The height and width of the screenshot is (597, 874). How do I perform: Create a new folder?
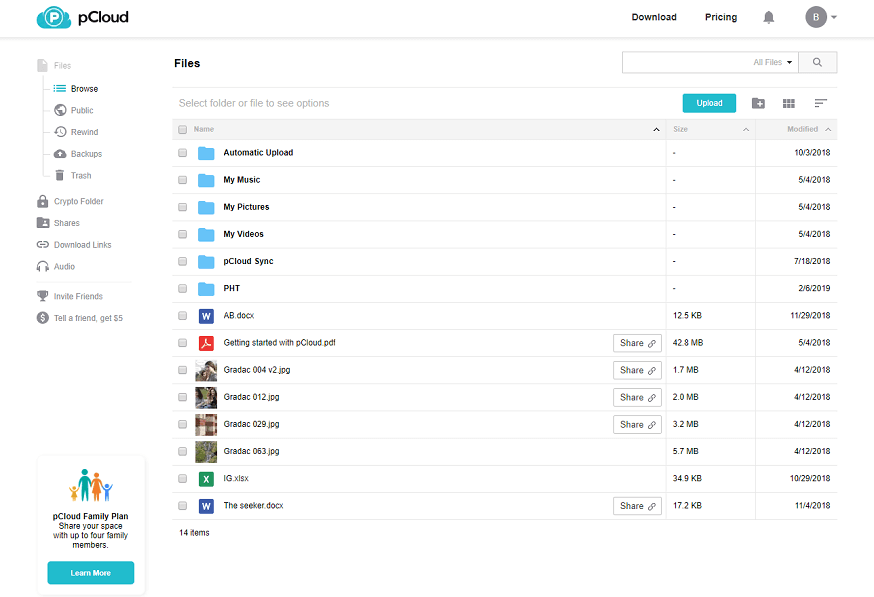(x=757, y=103)
